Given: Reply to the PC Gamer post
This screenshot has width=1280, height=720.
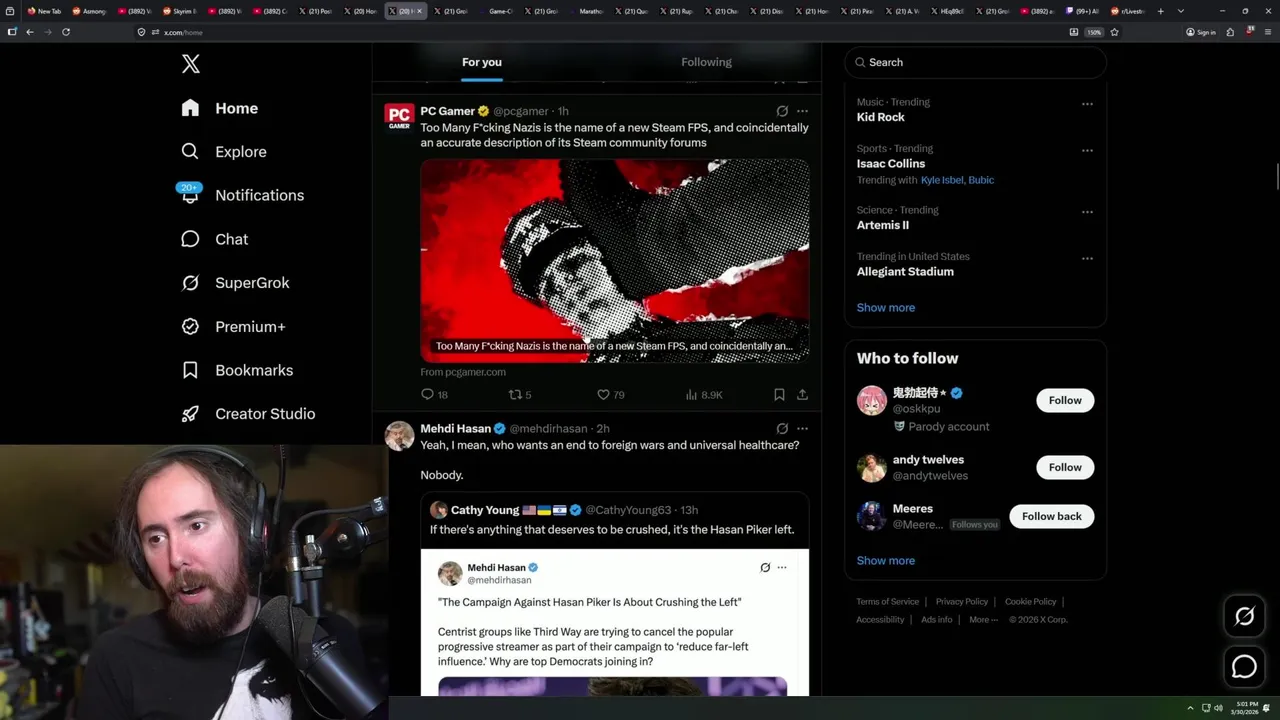Looking at the screenshot, I should [434, 395].
